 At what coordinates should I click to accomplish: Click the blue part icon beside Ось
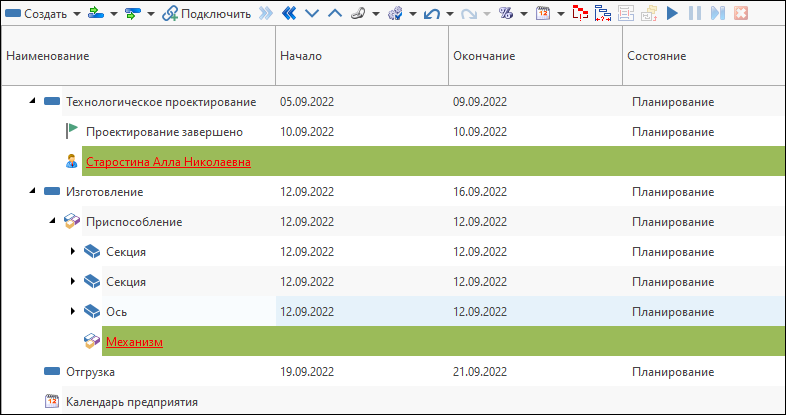(92, 311)
